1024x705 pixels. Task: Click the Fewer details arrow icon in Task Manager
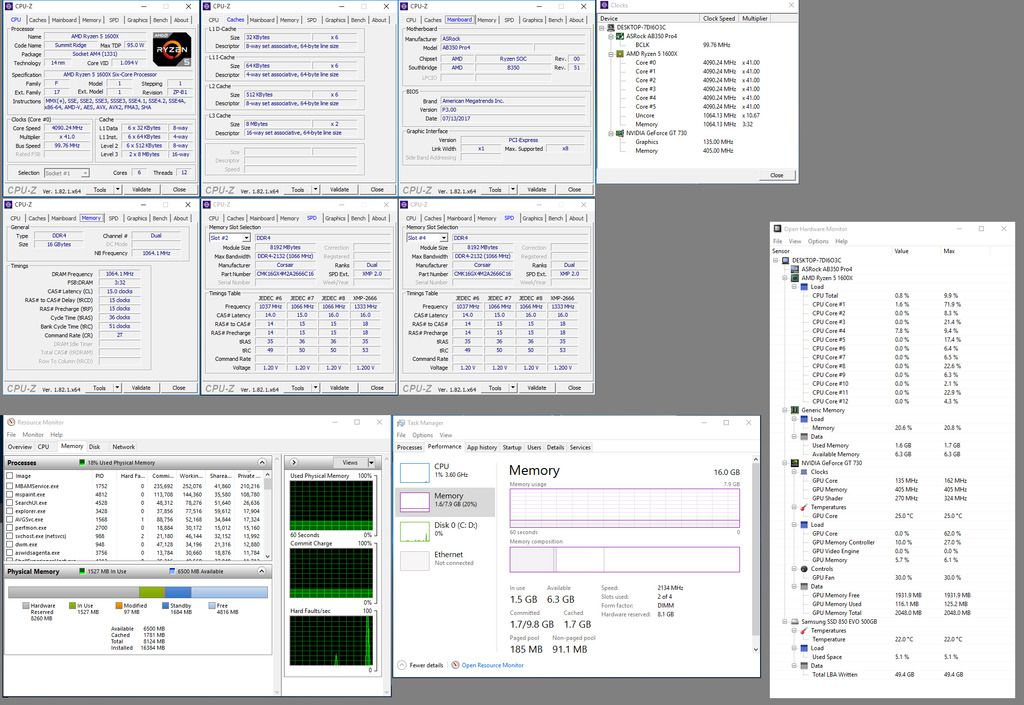point(402,665)
